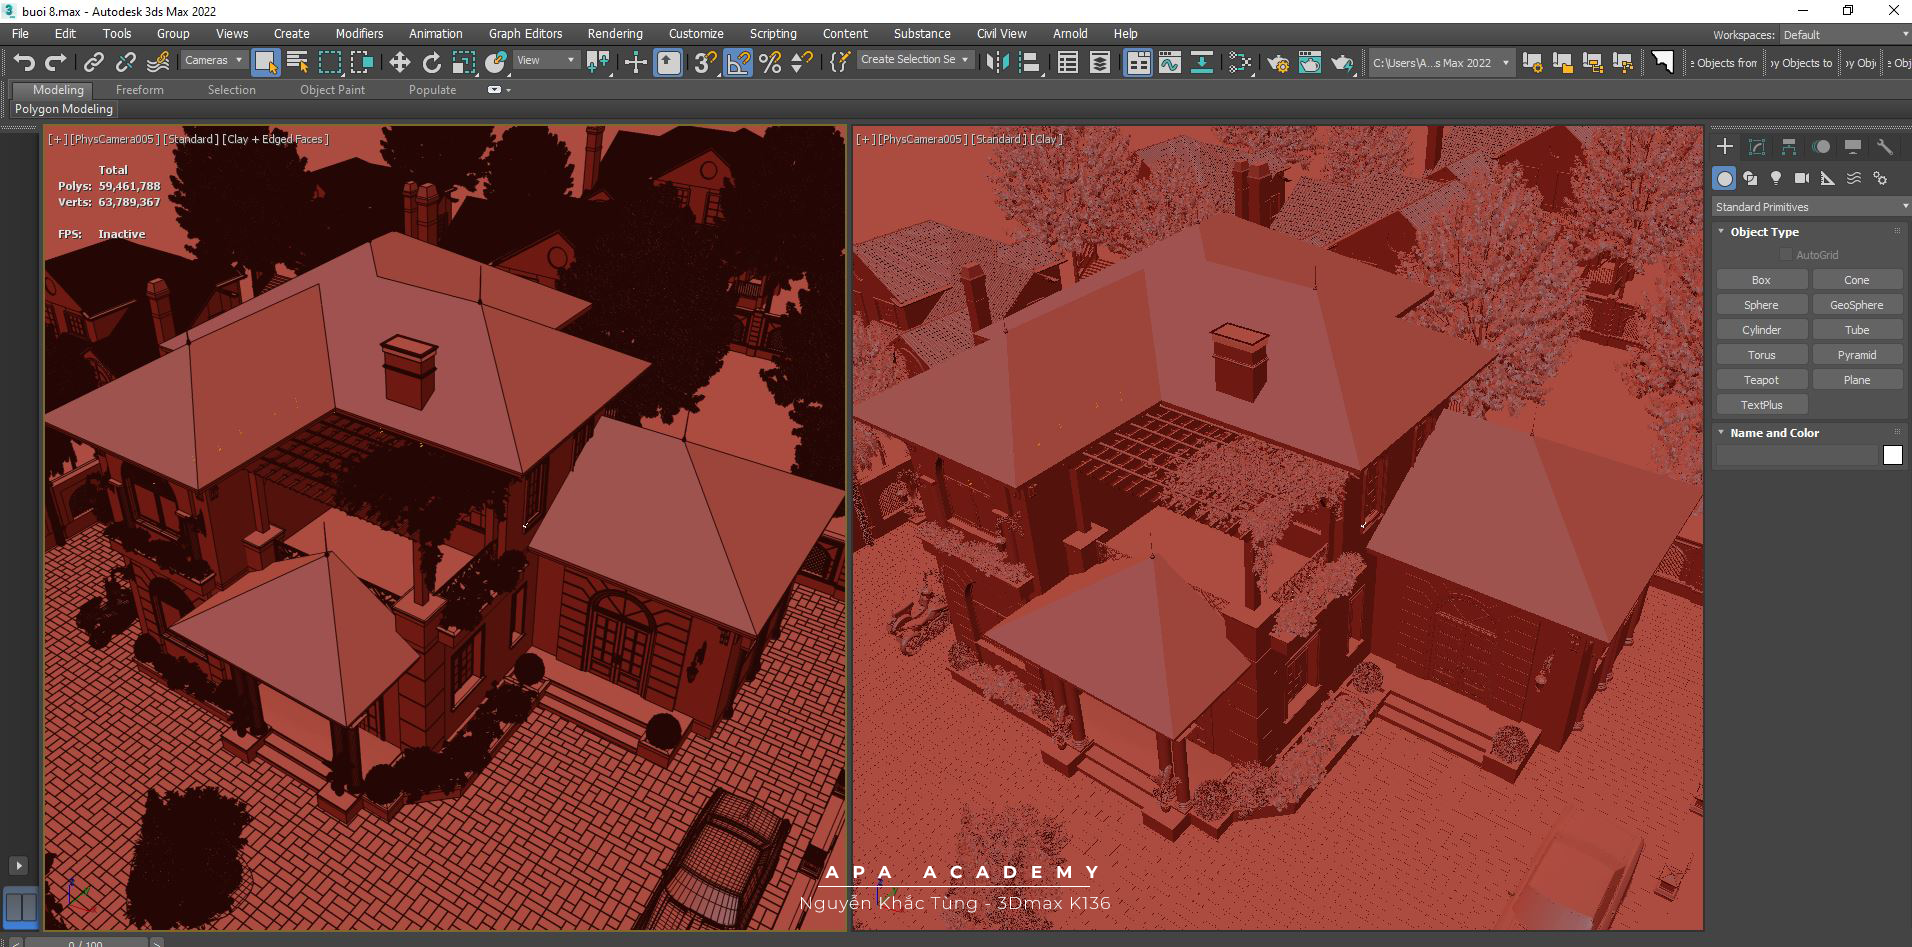Click the GeoSphere object button

1856,305
